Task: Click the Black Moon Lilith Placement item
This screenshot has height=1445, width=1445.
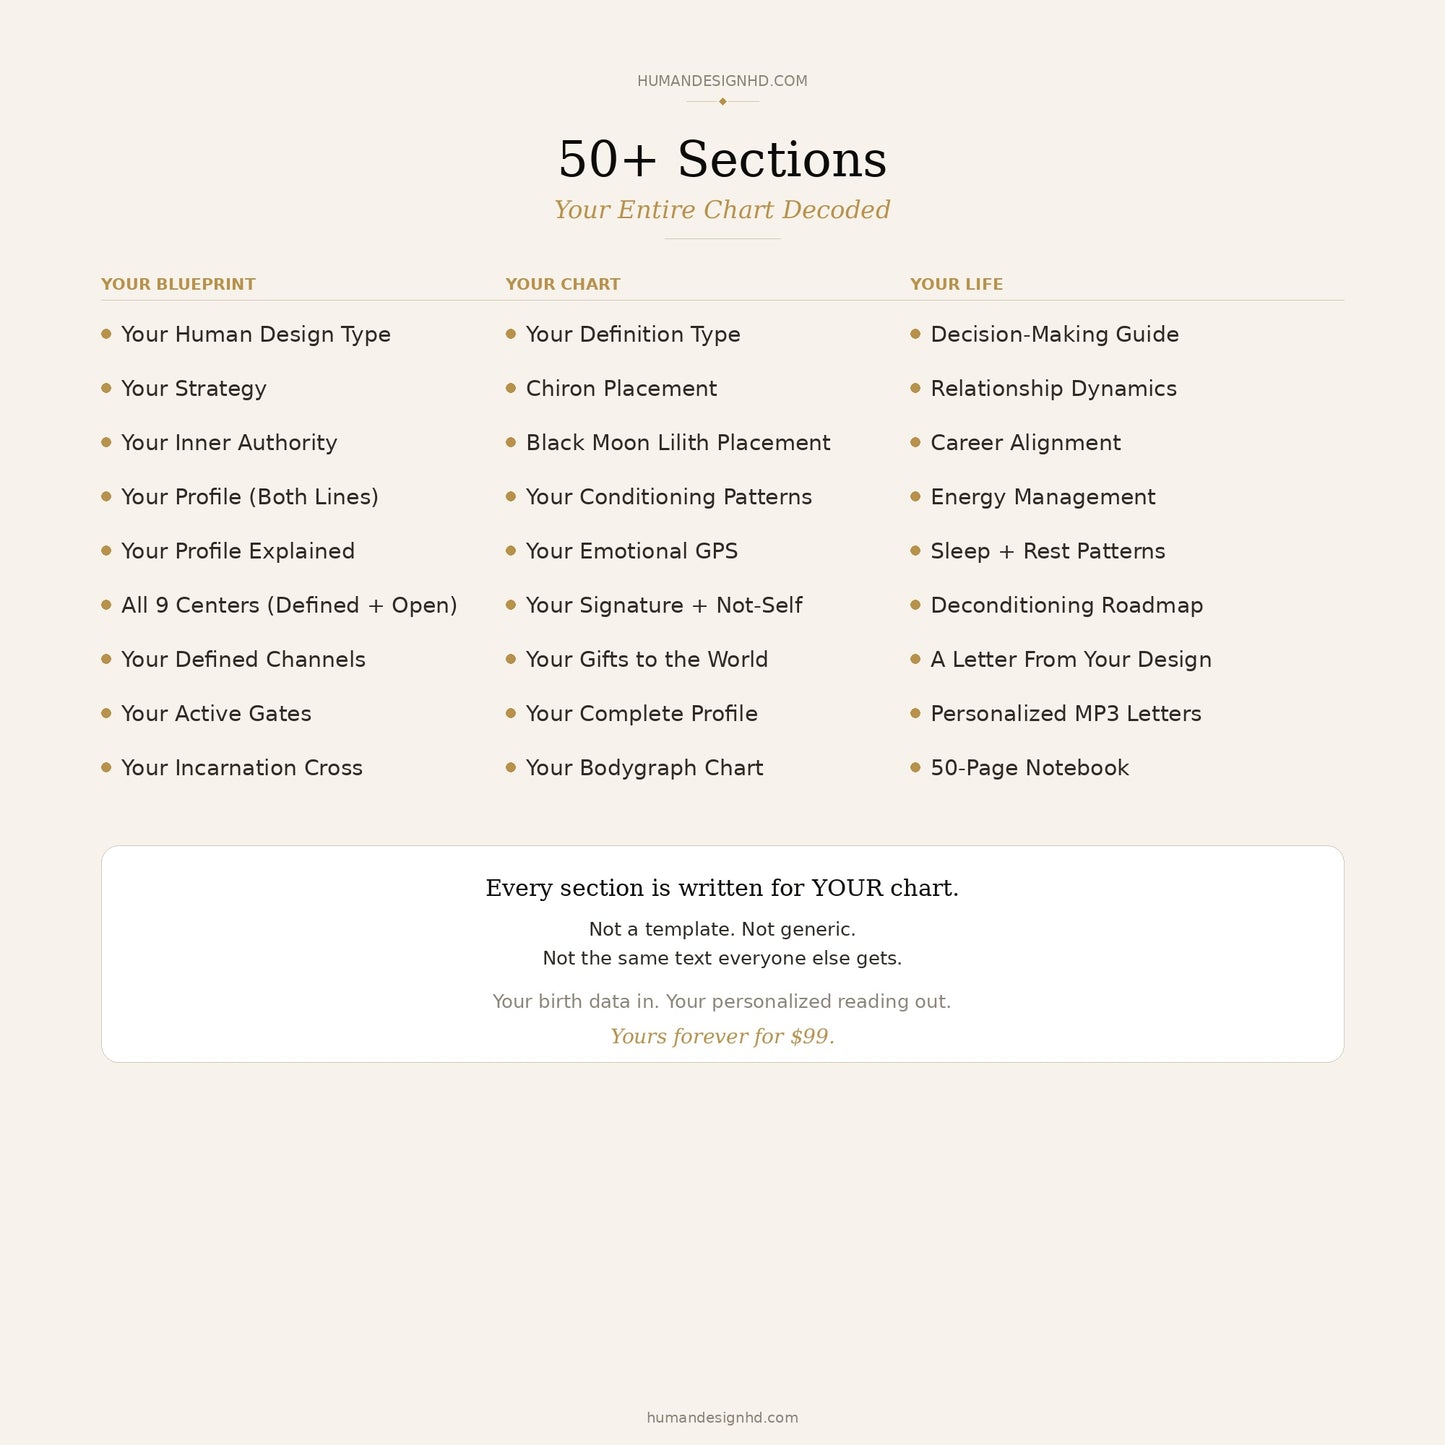Action: coord(678,442)
